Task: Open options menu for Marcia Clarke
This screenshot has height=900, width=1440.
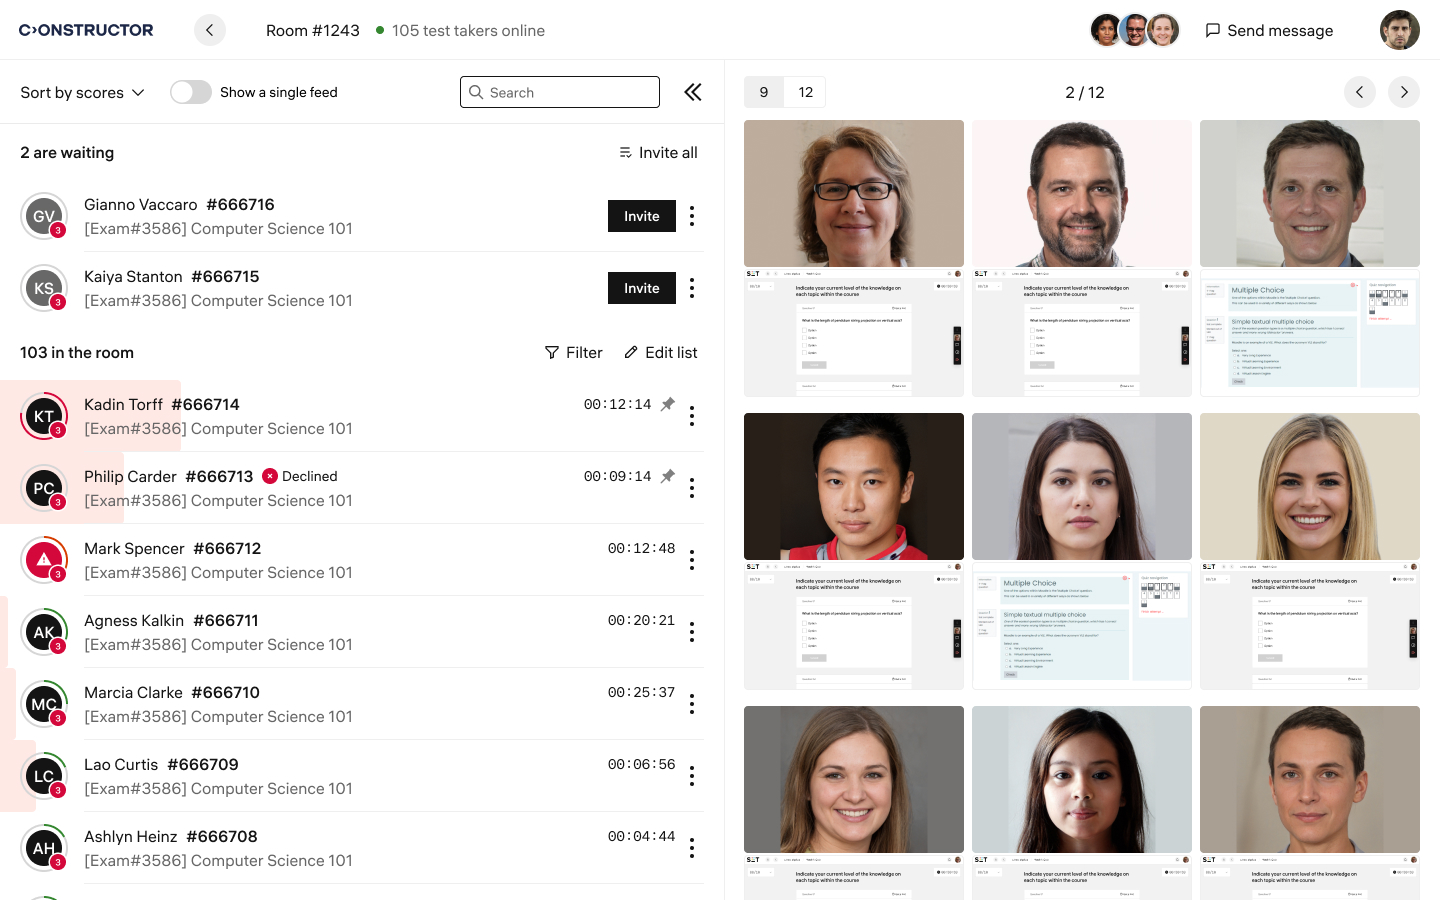Action: [x=692, y=704]
